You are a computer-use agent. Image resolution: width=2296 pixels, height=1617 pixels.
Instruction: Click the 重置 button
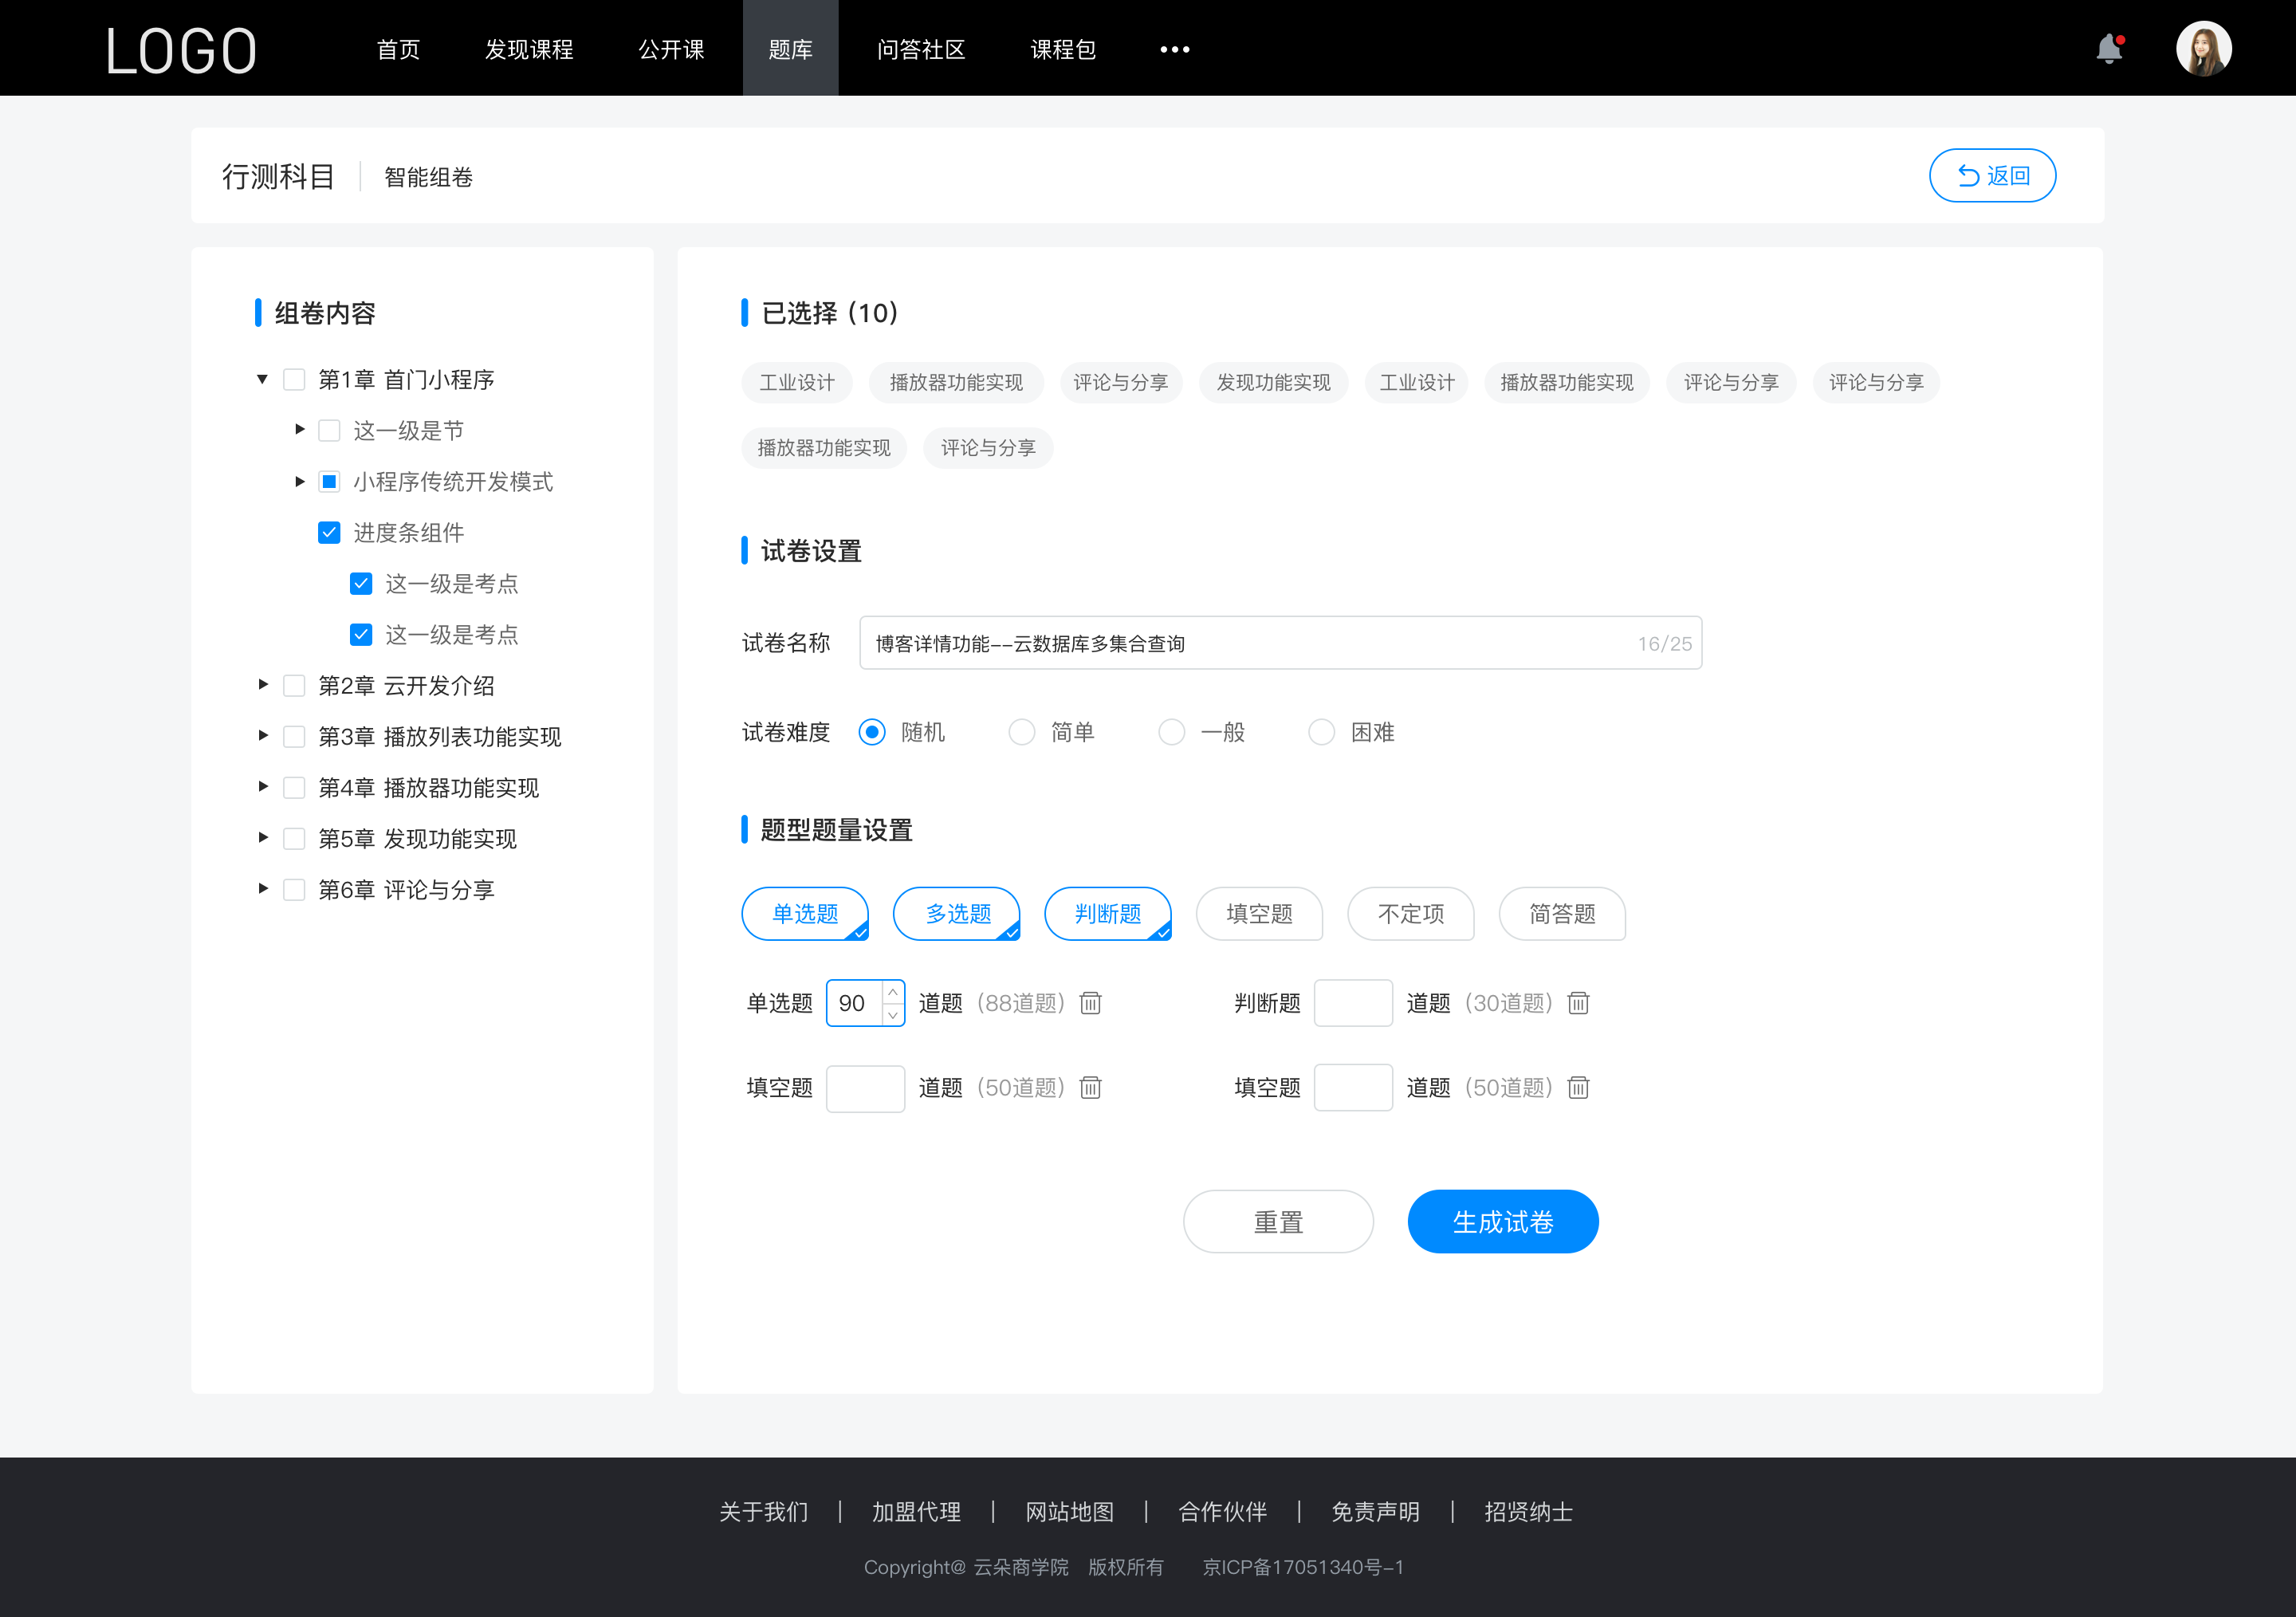tap(1277, 1220)
